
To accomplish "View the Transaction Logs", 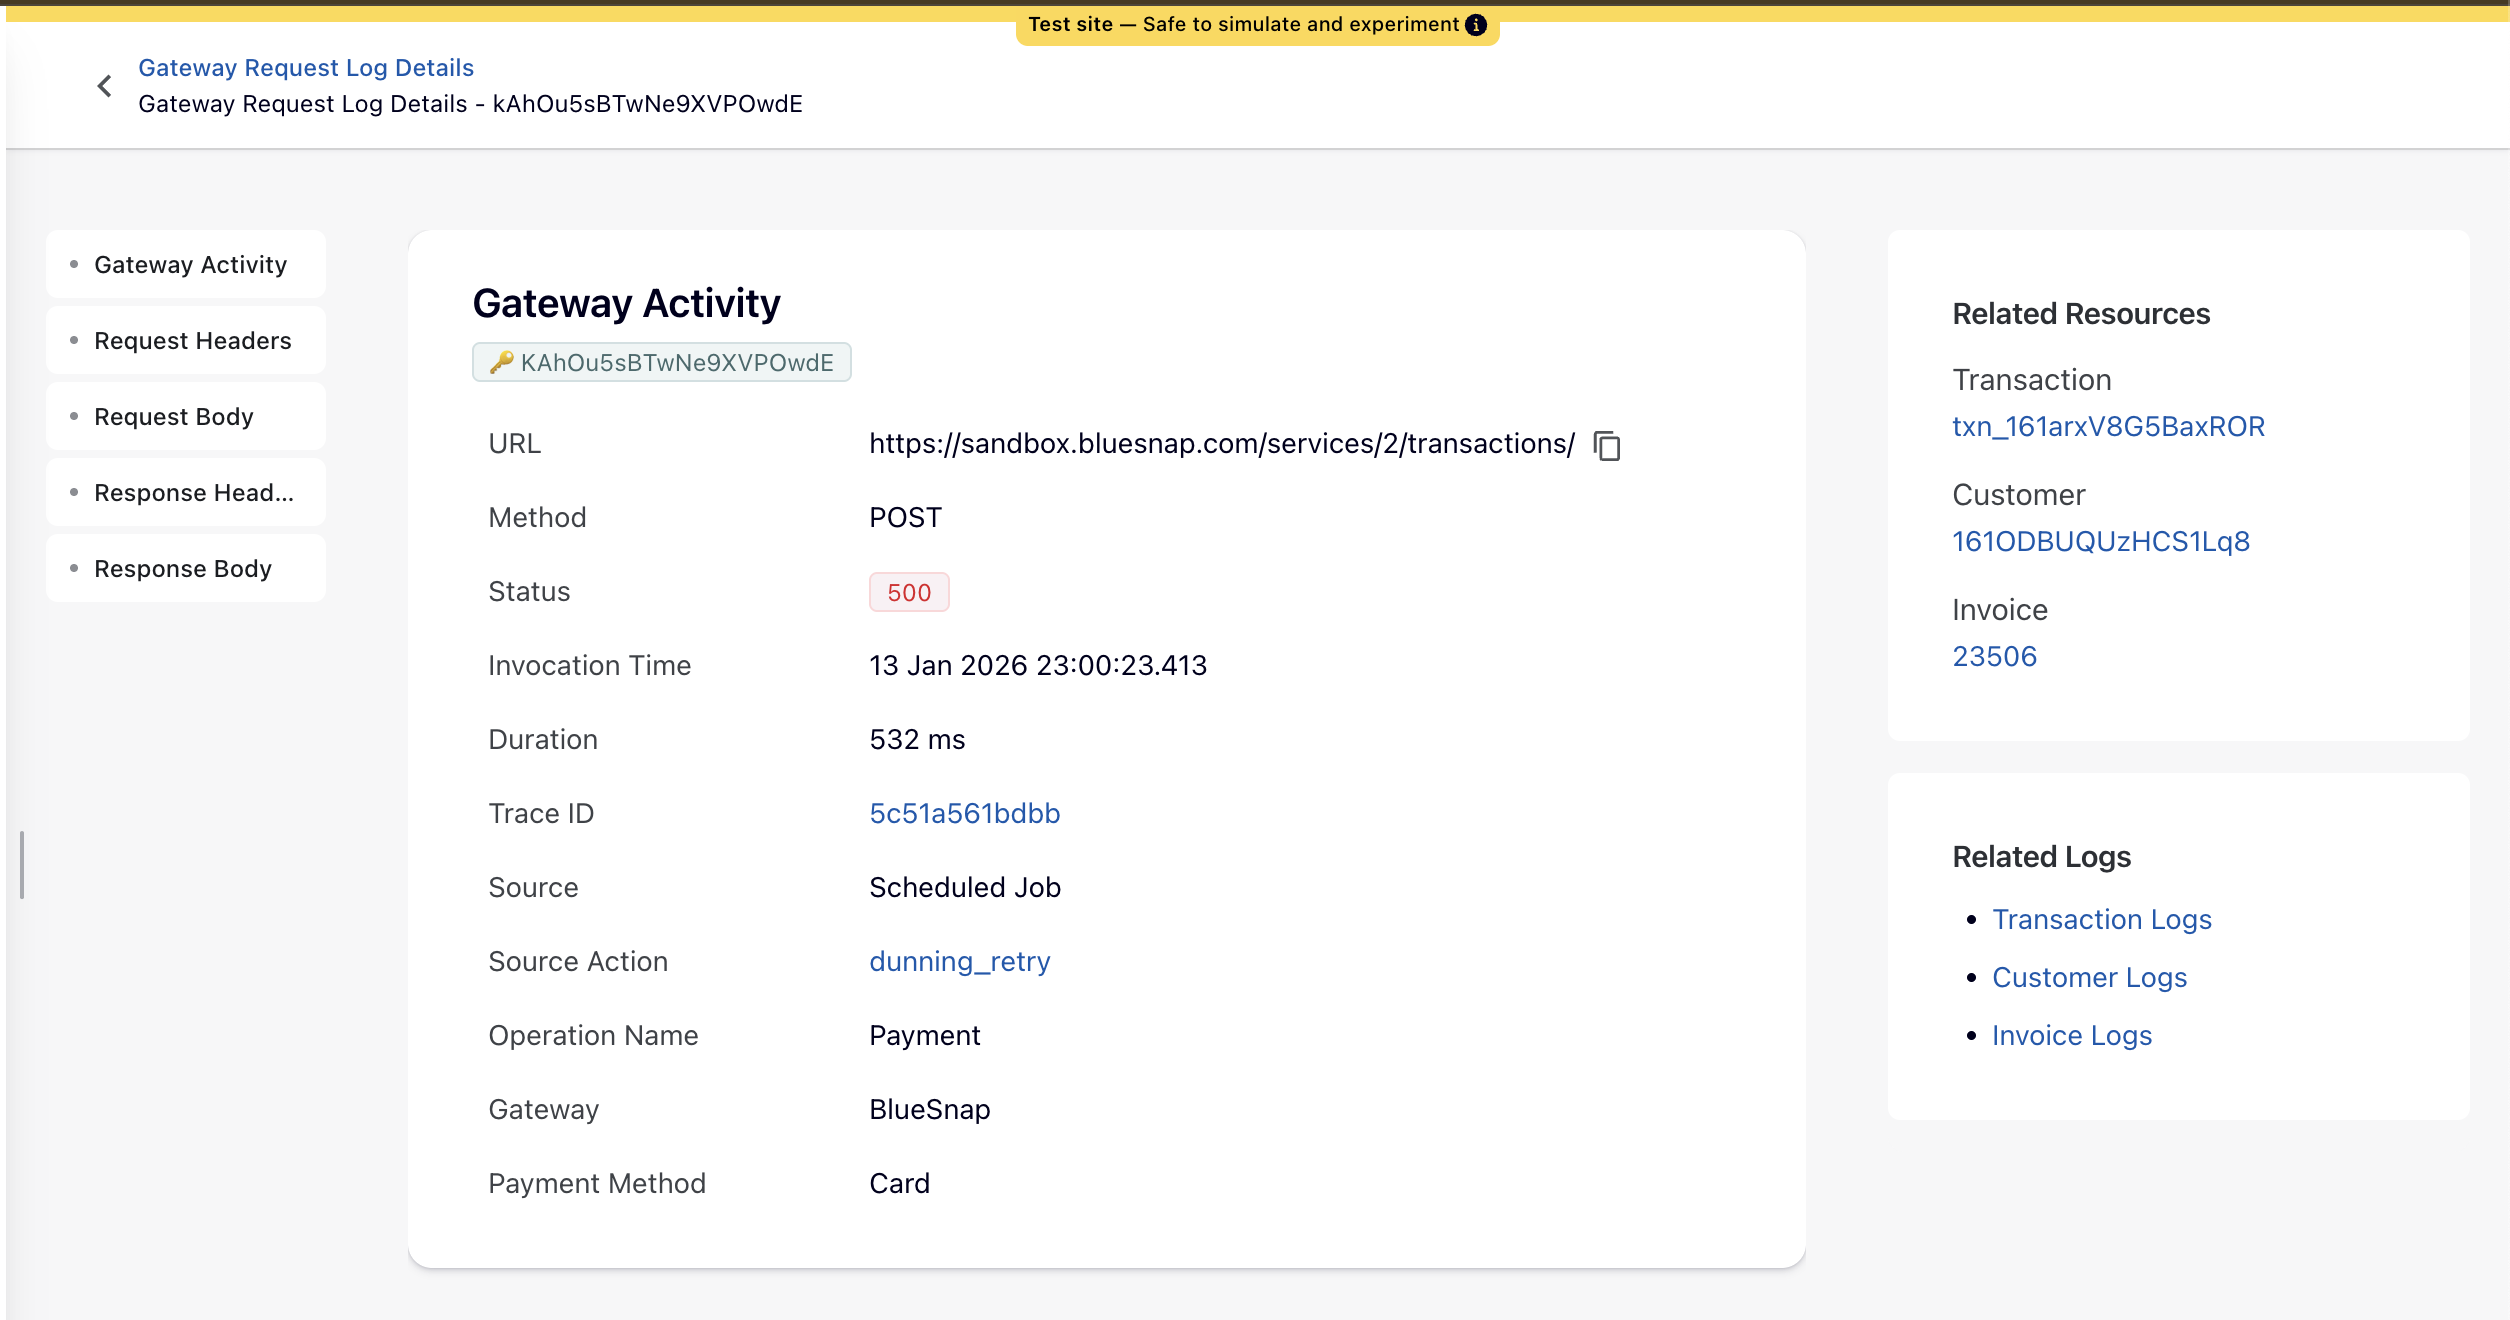I will tap(2102, 919).
